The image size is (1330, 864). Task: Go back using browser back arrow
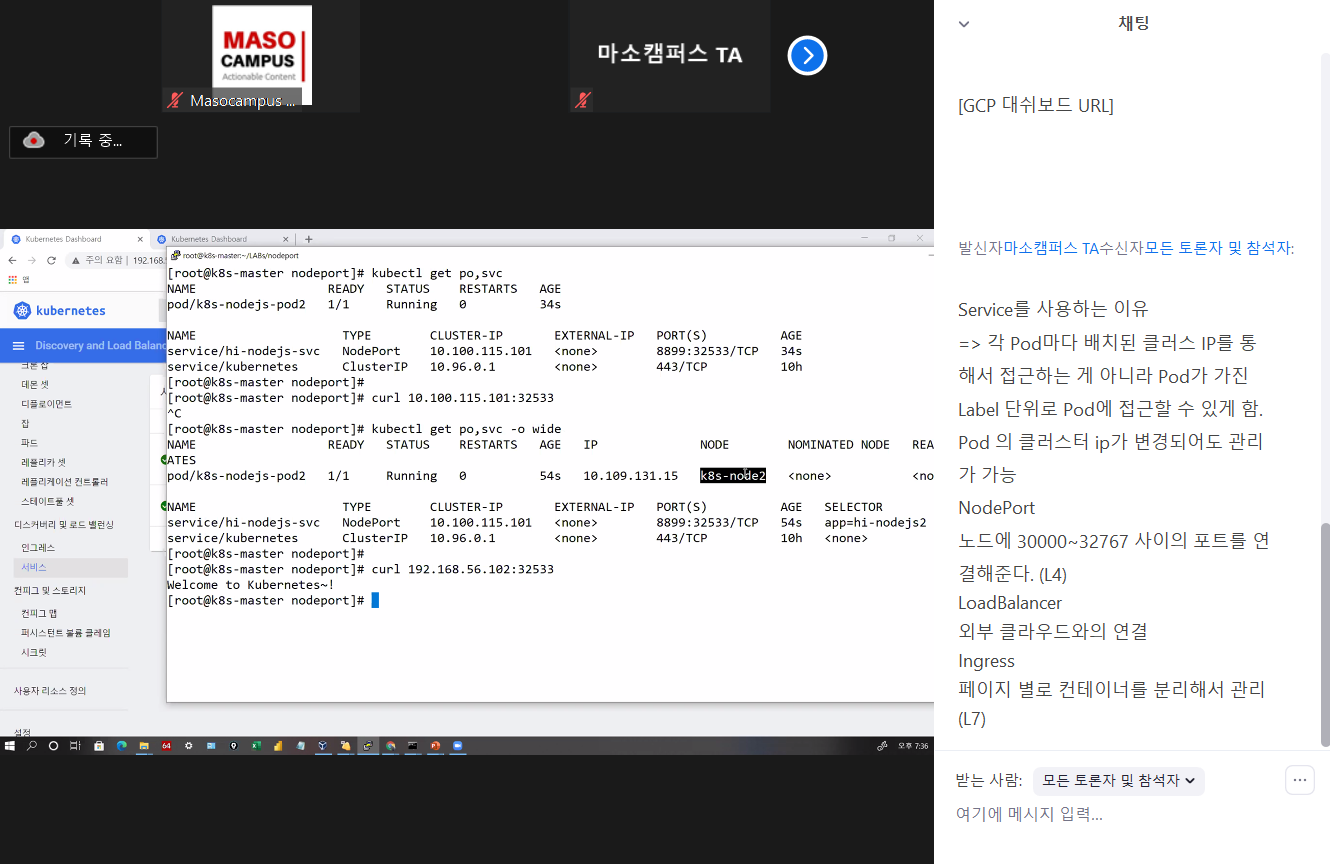12,260
